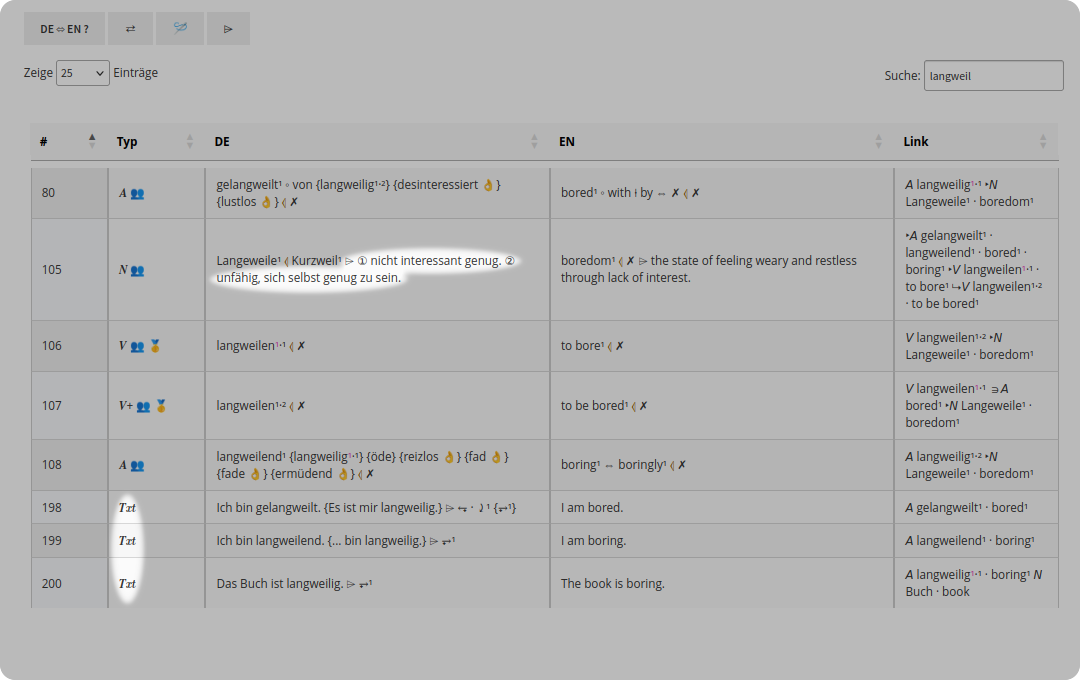Click the number 80 cell

[x=70, y=193]
